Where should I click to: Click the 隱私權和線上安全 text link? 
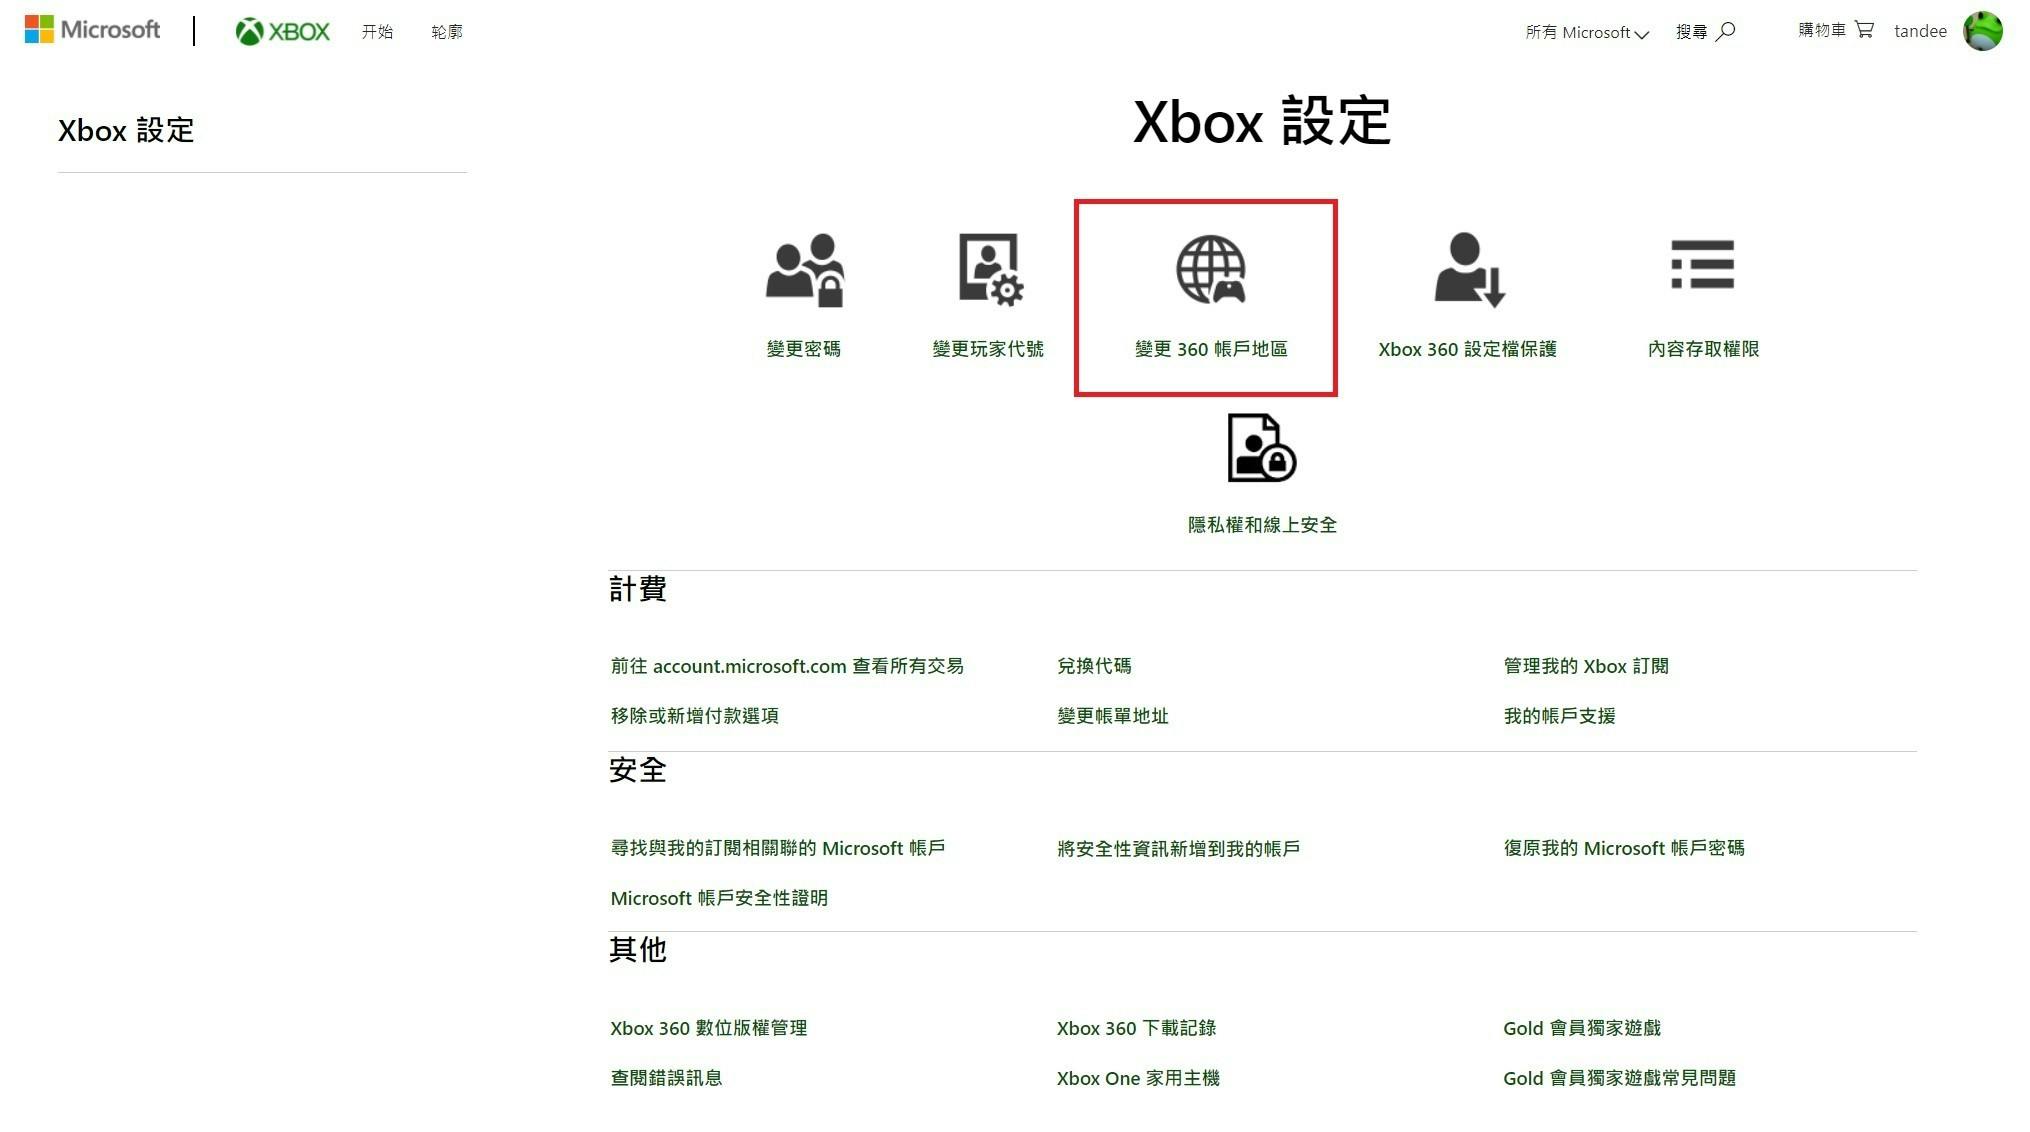tap(1262, 525)
